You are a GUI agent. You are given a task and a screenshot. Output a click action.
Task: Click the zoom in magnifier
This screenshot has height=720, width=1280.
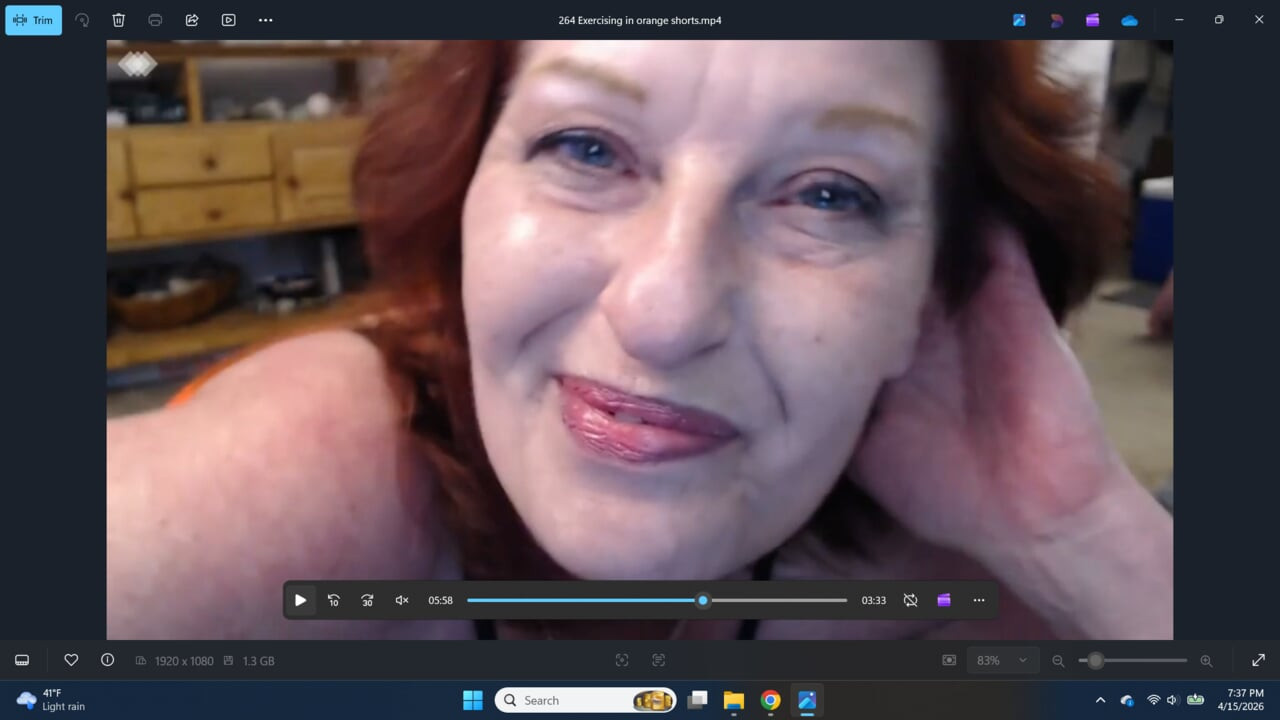(x=1206, y=660)
